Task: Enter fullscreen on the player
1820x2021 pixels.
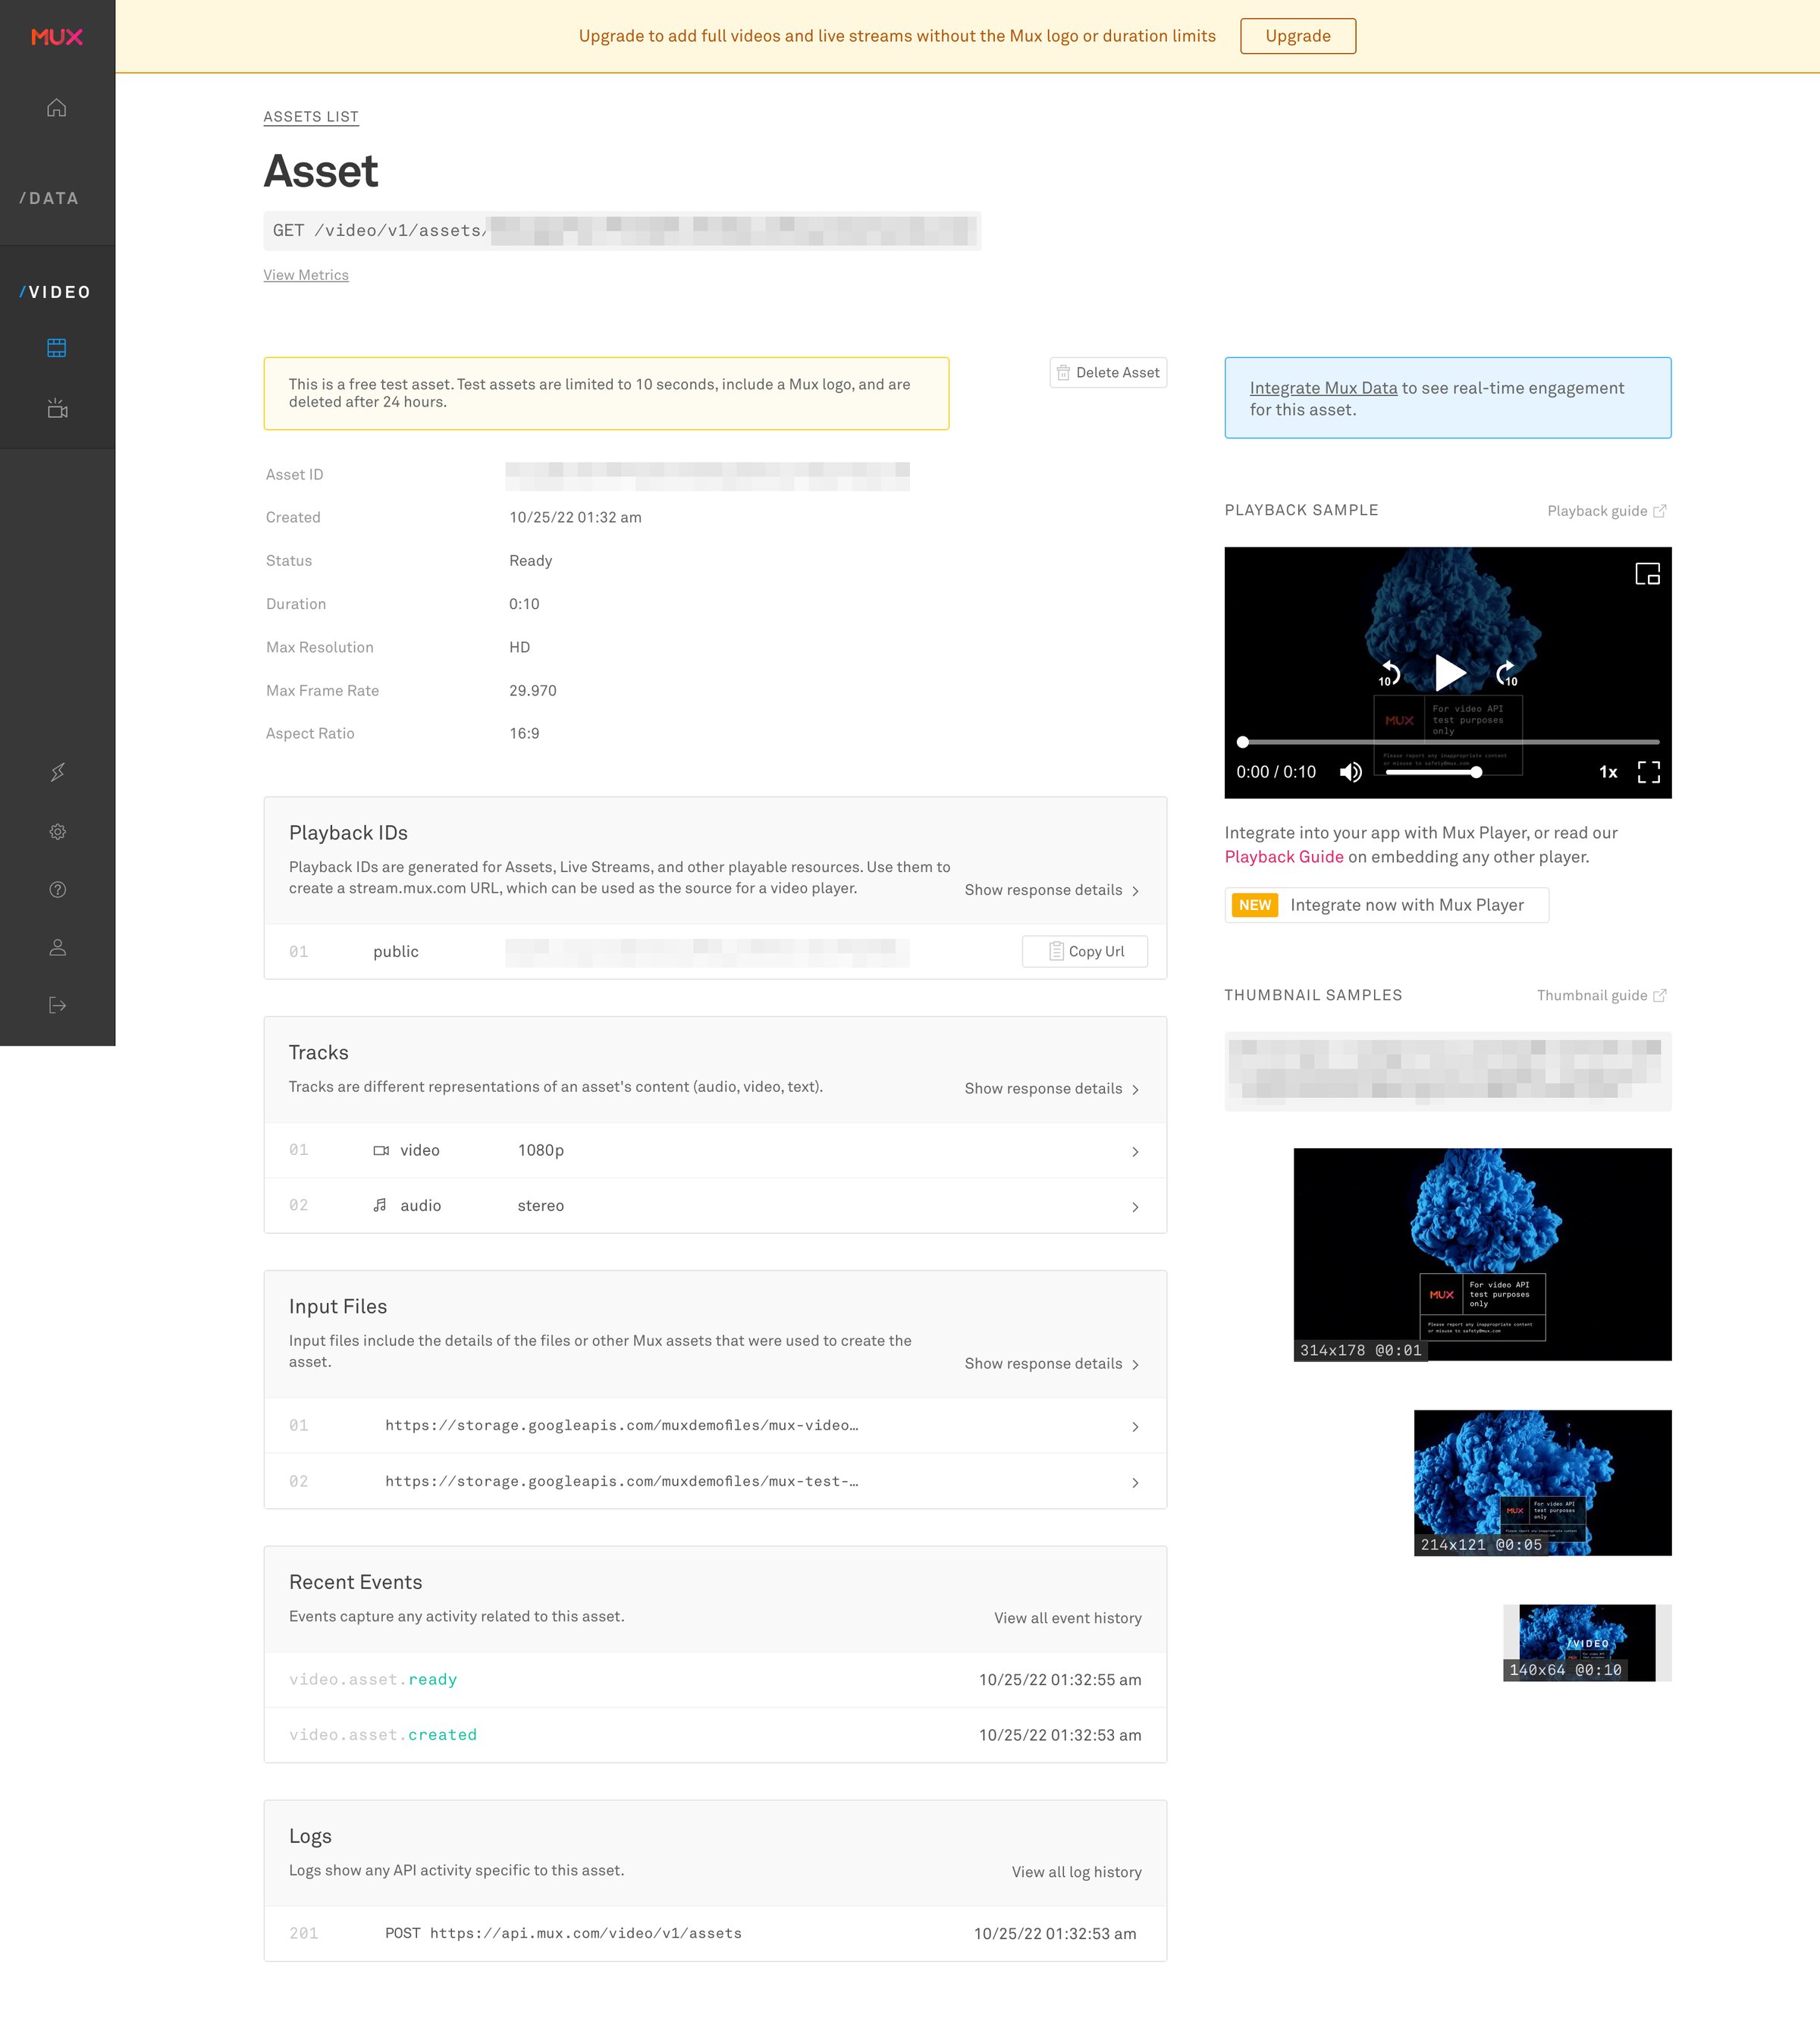Action: click(x=1649, y=772)
